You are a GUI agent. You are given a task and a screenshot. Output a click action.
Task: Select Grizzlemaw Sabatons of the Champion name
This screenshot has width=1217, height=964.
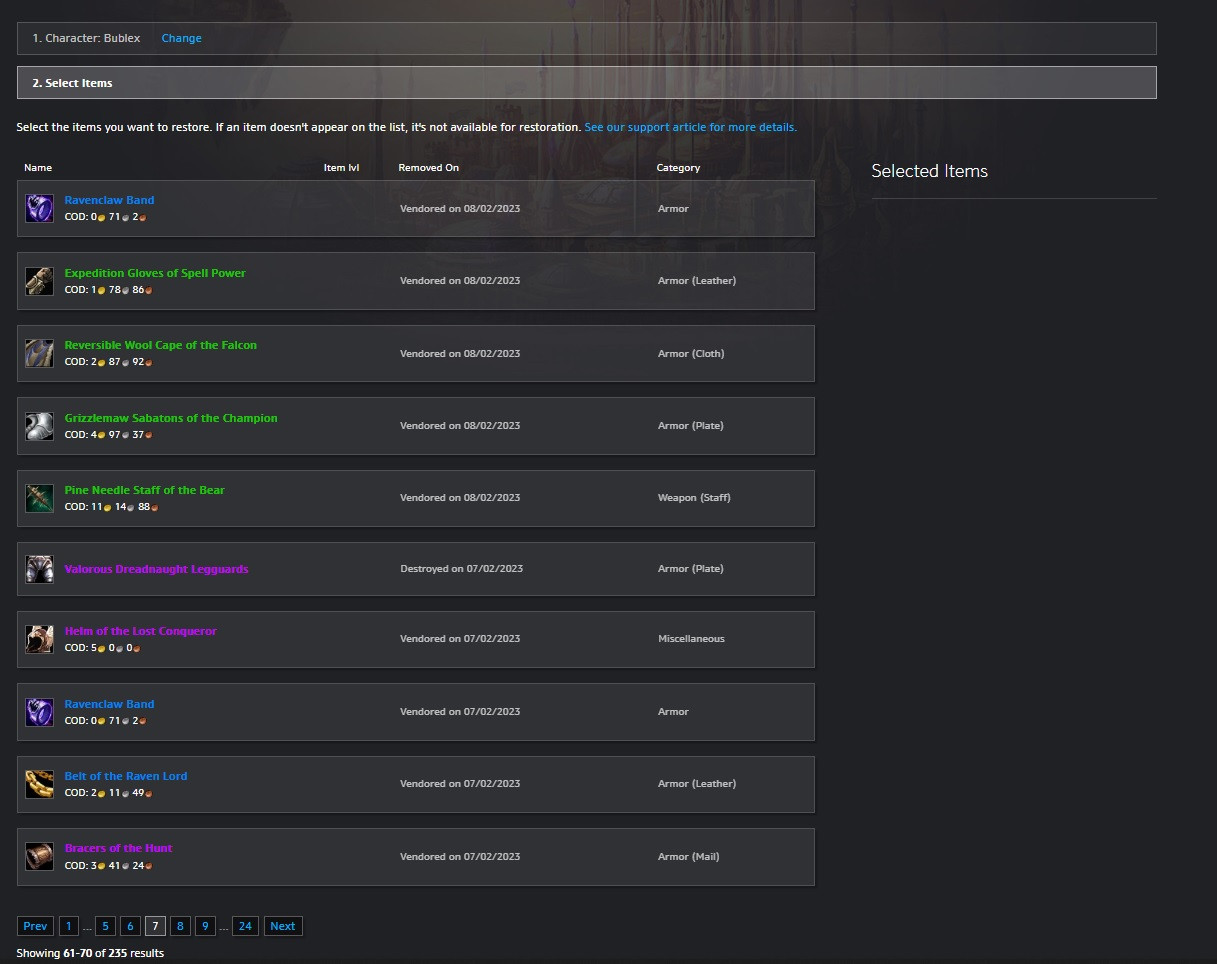click(171, 418)
